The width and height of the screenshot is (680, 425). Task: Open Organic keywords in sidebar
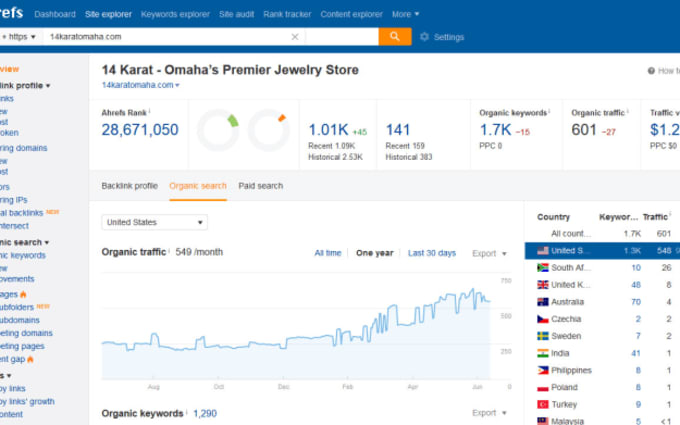point(23,255)
